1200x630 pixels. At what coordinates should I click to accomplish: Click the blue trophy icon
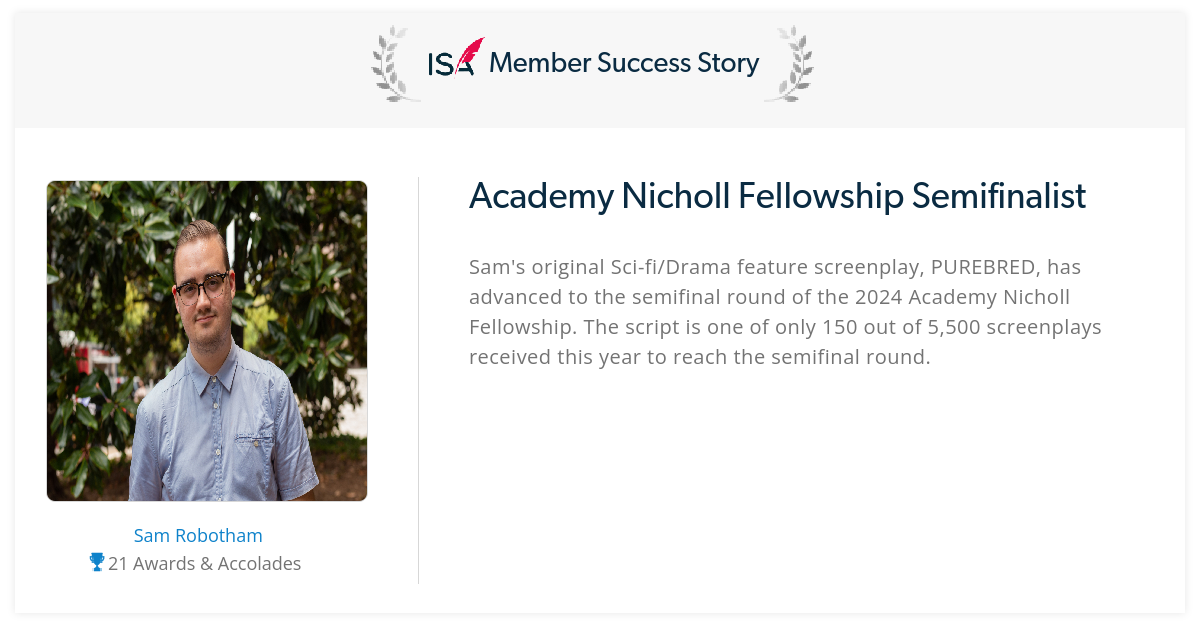(97, 562)
